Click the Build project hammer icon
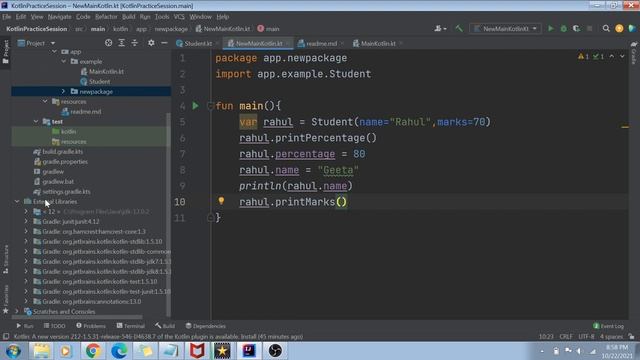This screenshot has width=640, height=360. click(459, 29)
